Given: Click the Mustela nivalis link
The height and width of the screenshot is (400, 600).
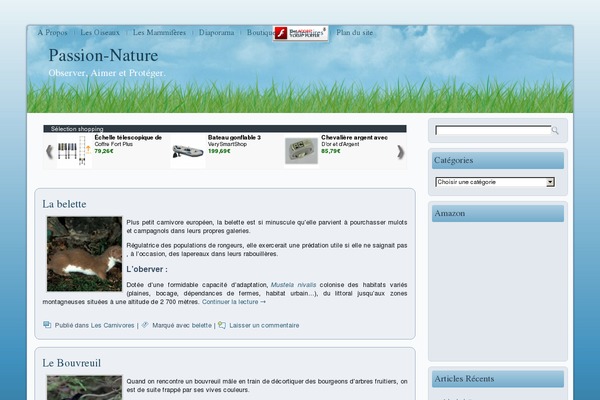Looking at the screenshot, I should point(293,285).
